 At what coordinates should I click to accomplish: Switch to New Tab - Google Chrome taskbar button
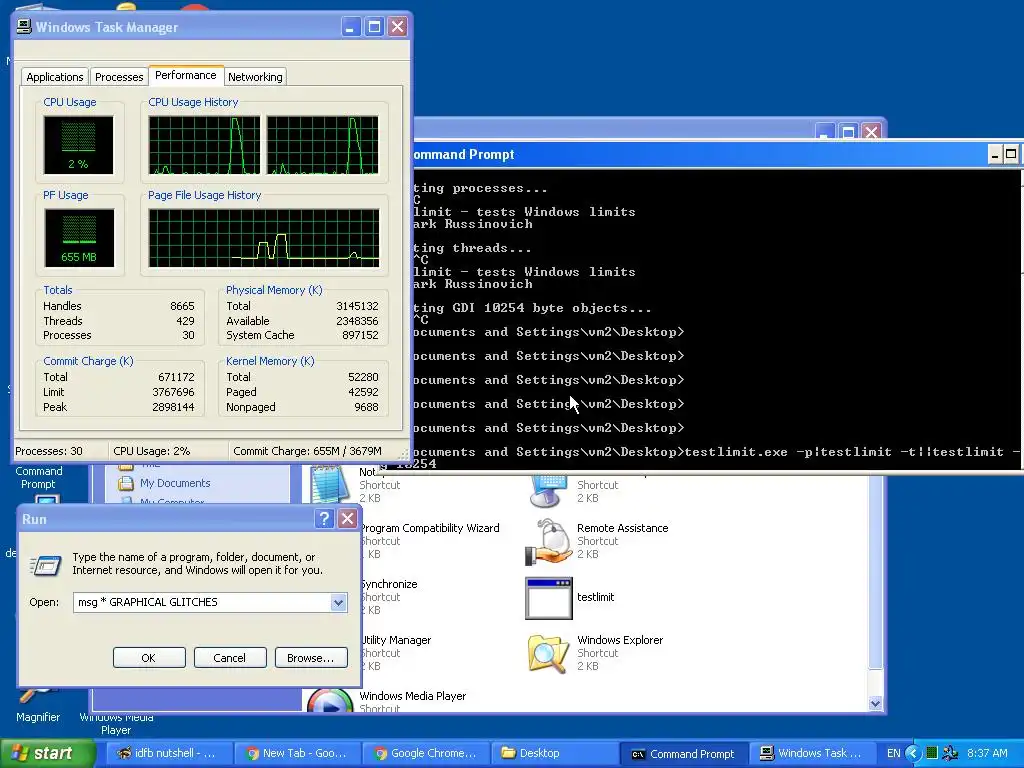click(x=296, y=754)
